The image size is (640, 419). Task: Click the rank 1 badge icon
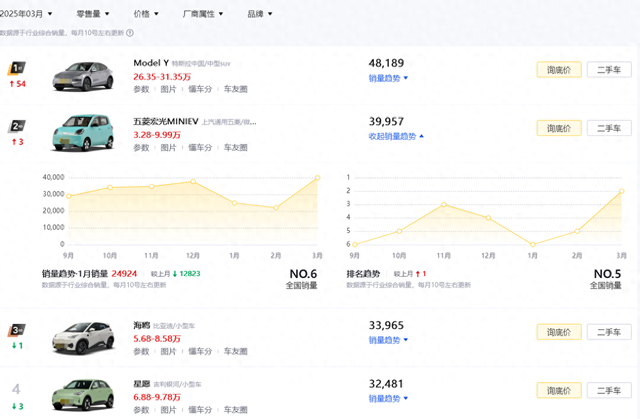tap(16, 68)
